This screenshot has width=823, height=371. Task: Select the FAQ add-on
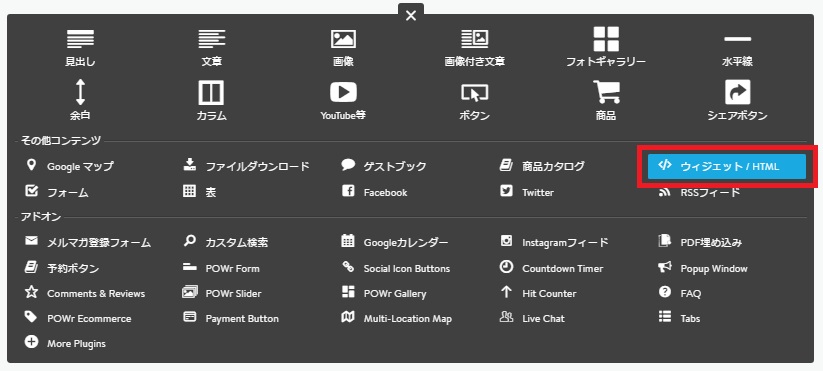[680, 293]
